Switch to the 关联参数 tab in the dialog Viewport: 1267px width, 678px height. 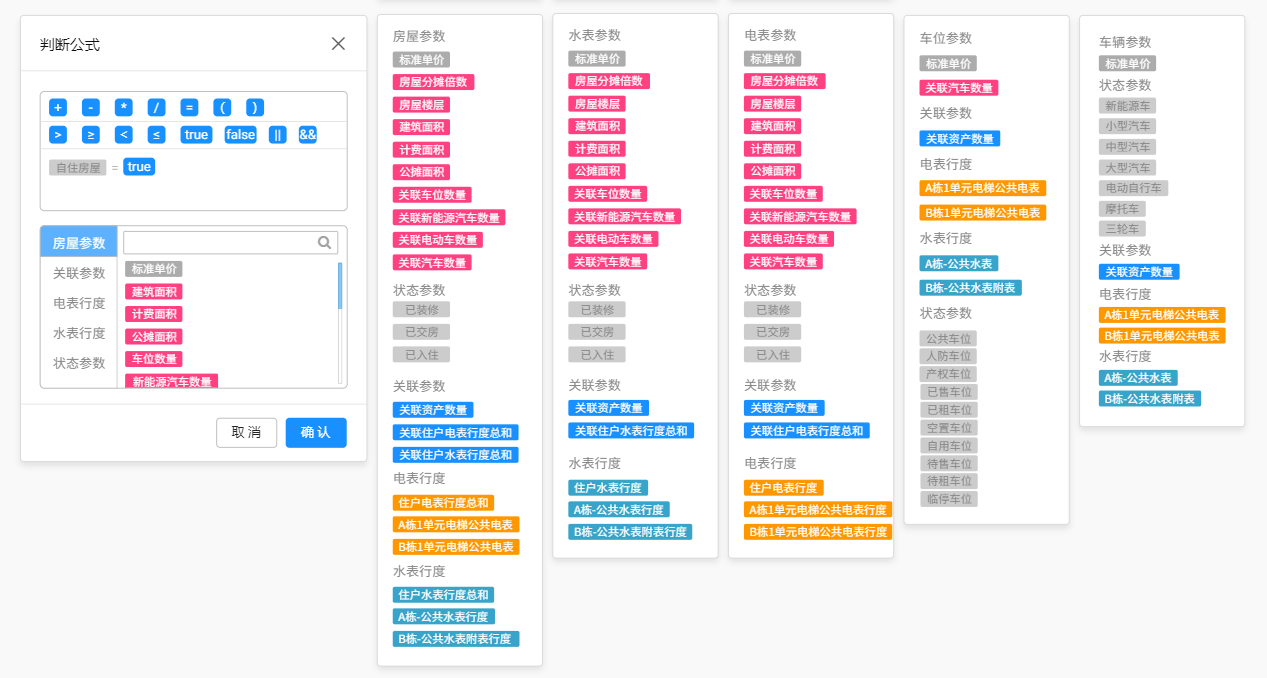tap(79, 273)
